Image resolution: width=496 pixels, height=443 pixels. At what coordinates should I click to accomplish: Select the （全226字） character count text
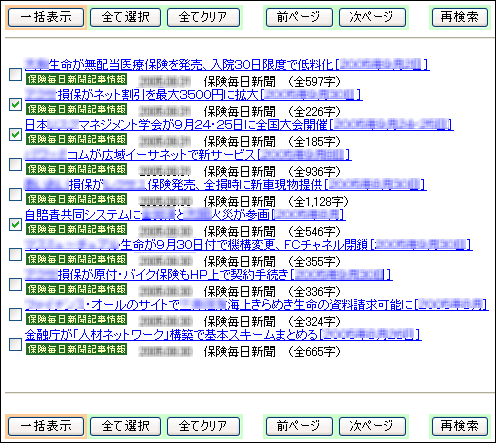pyautogui.click(x=314, y=112)
